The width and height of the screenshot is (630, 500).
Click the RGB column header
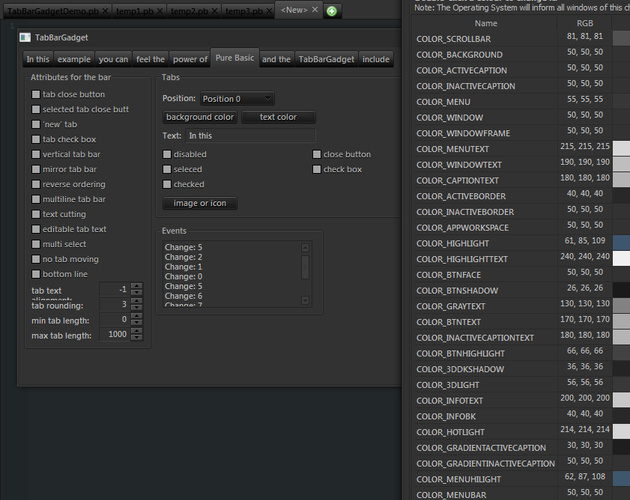(585, 23)
